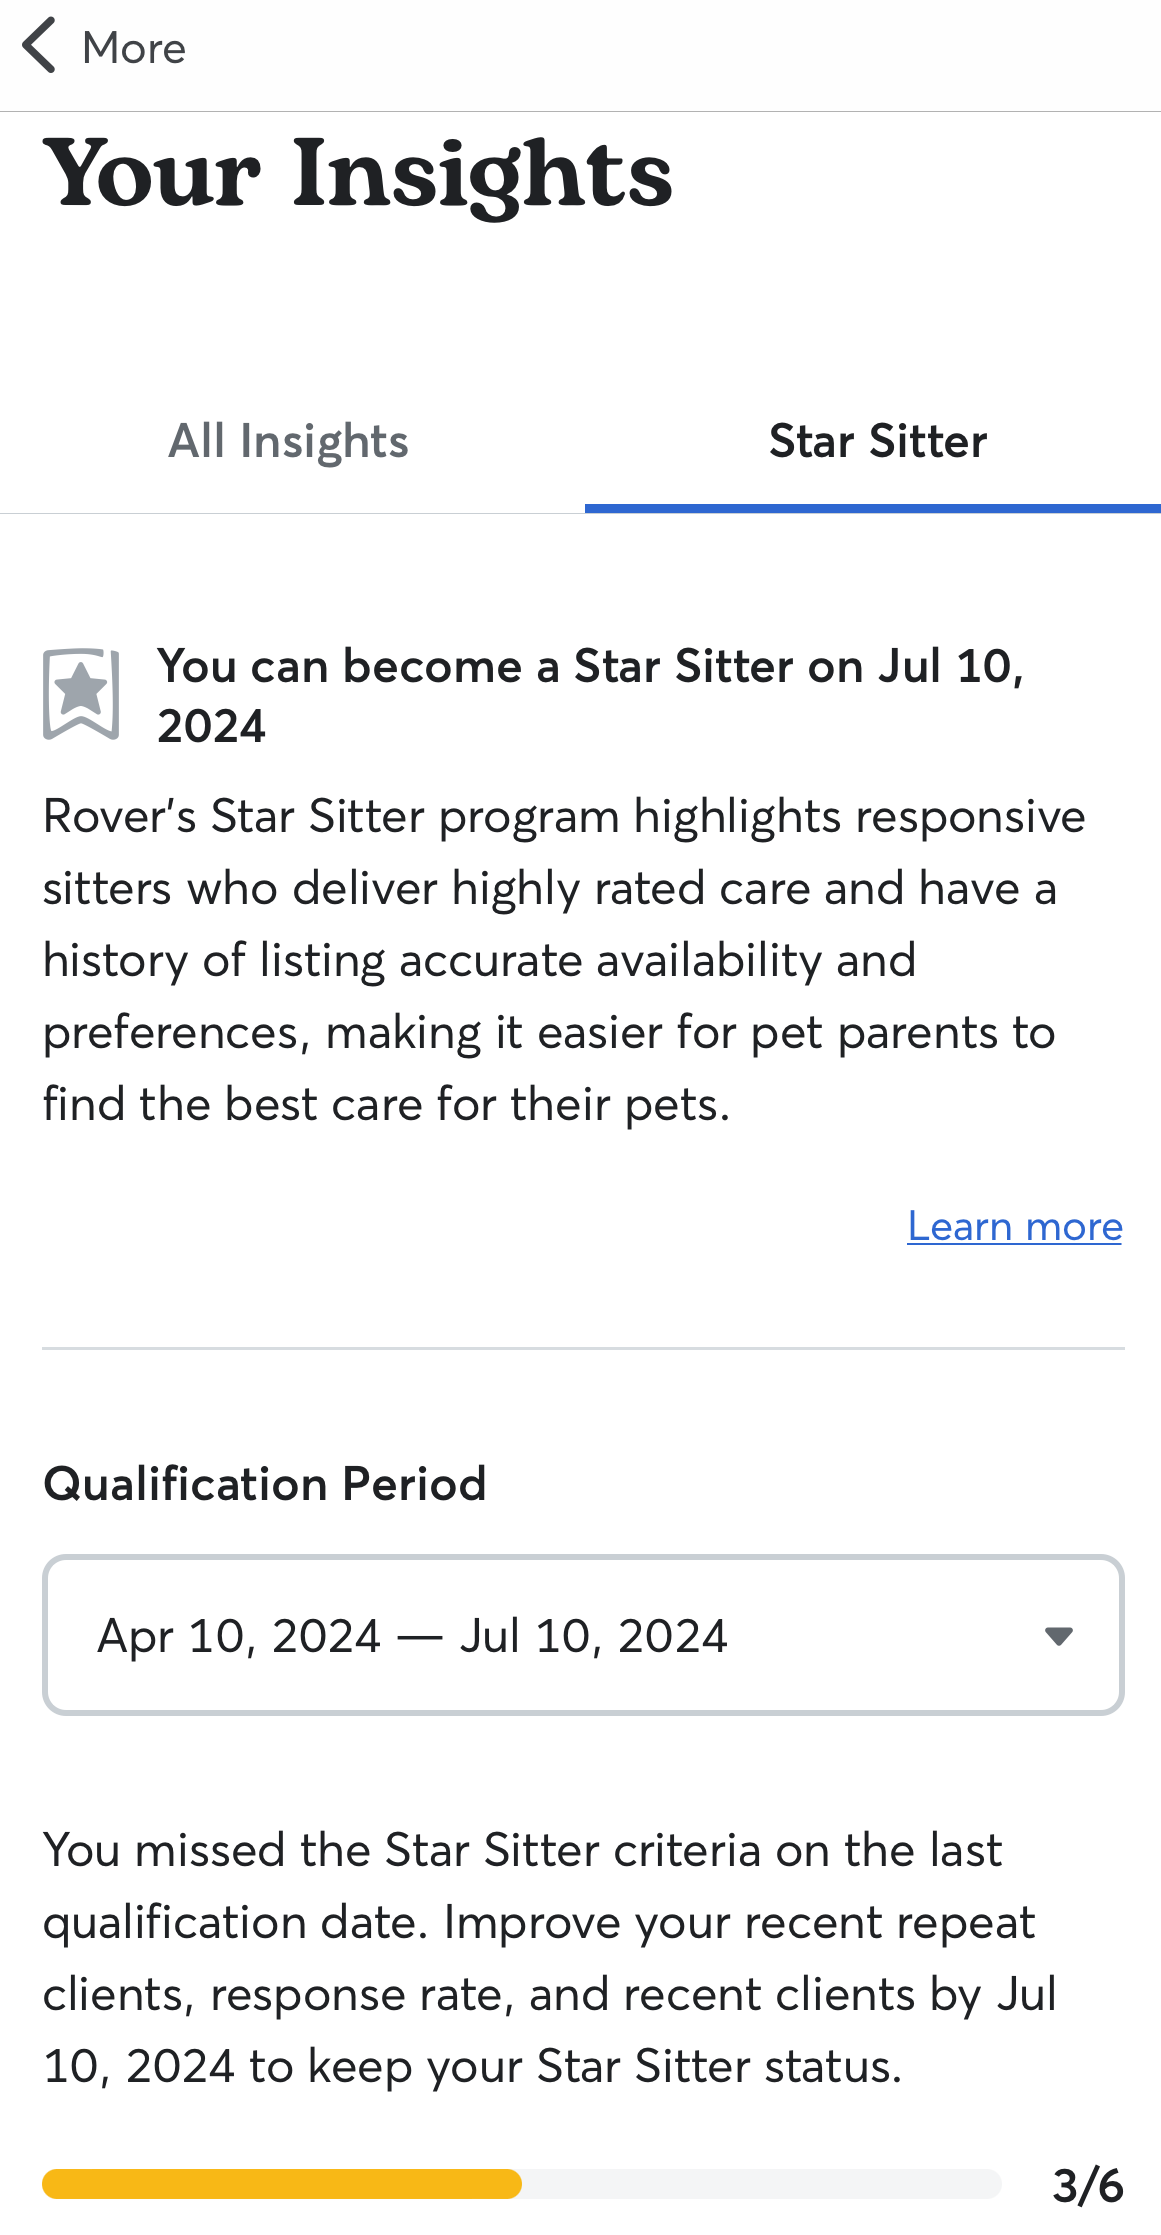Switch to the All Insights tab
1161x2235 pixels.
(288, 441)
